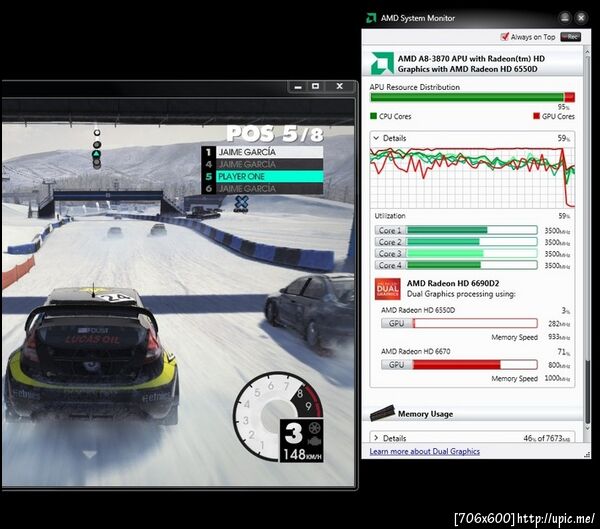Click the red GPU Cores legend swatch
The image size is (600, 529).
coord(536,116)
